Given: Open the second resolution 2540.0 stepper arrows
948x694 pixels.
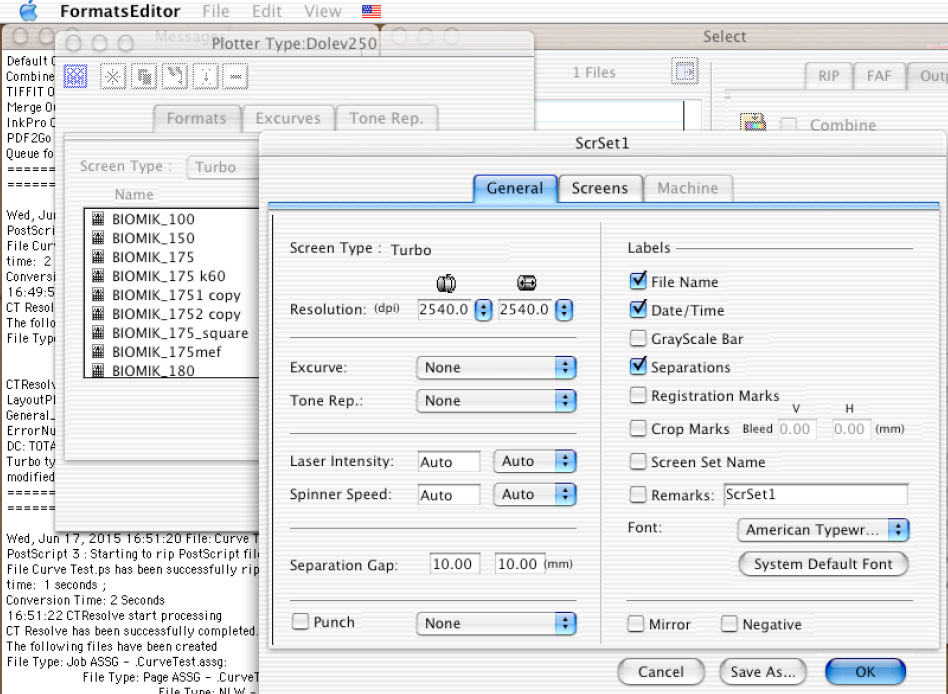Looking at the screenshot, I should click(x=563, y=310).
